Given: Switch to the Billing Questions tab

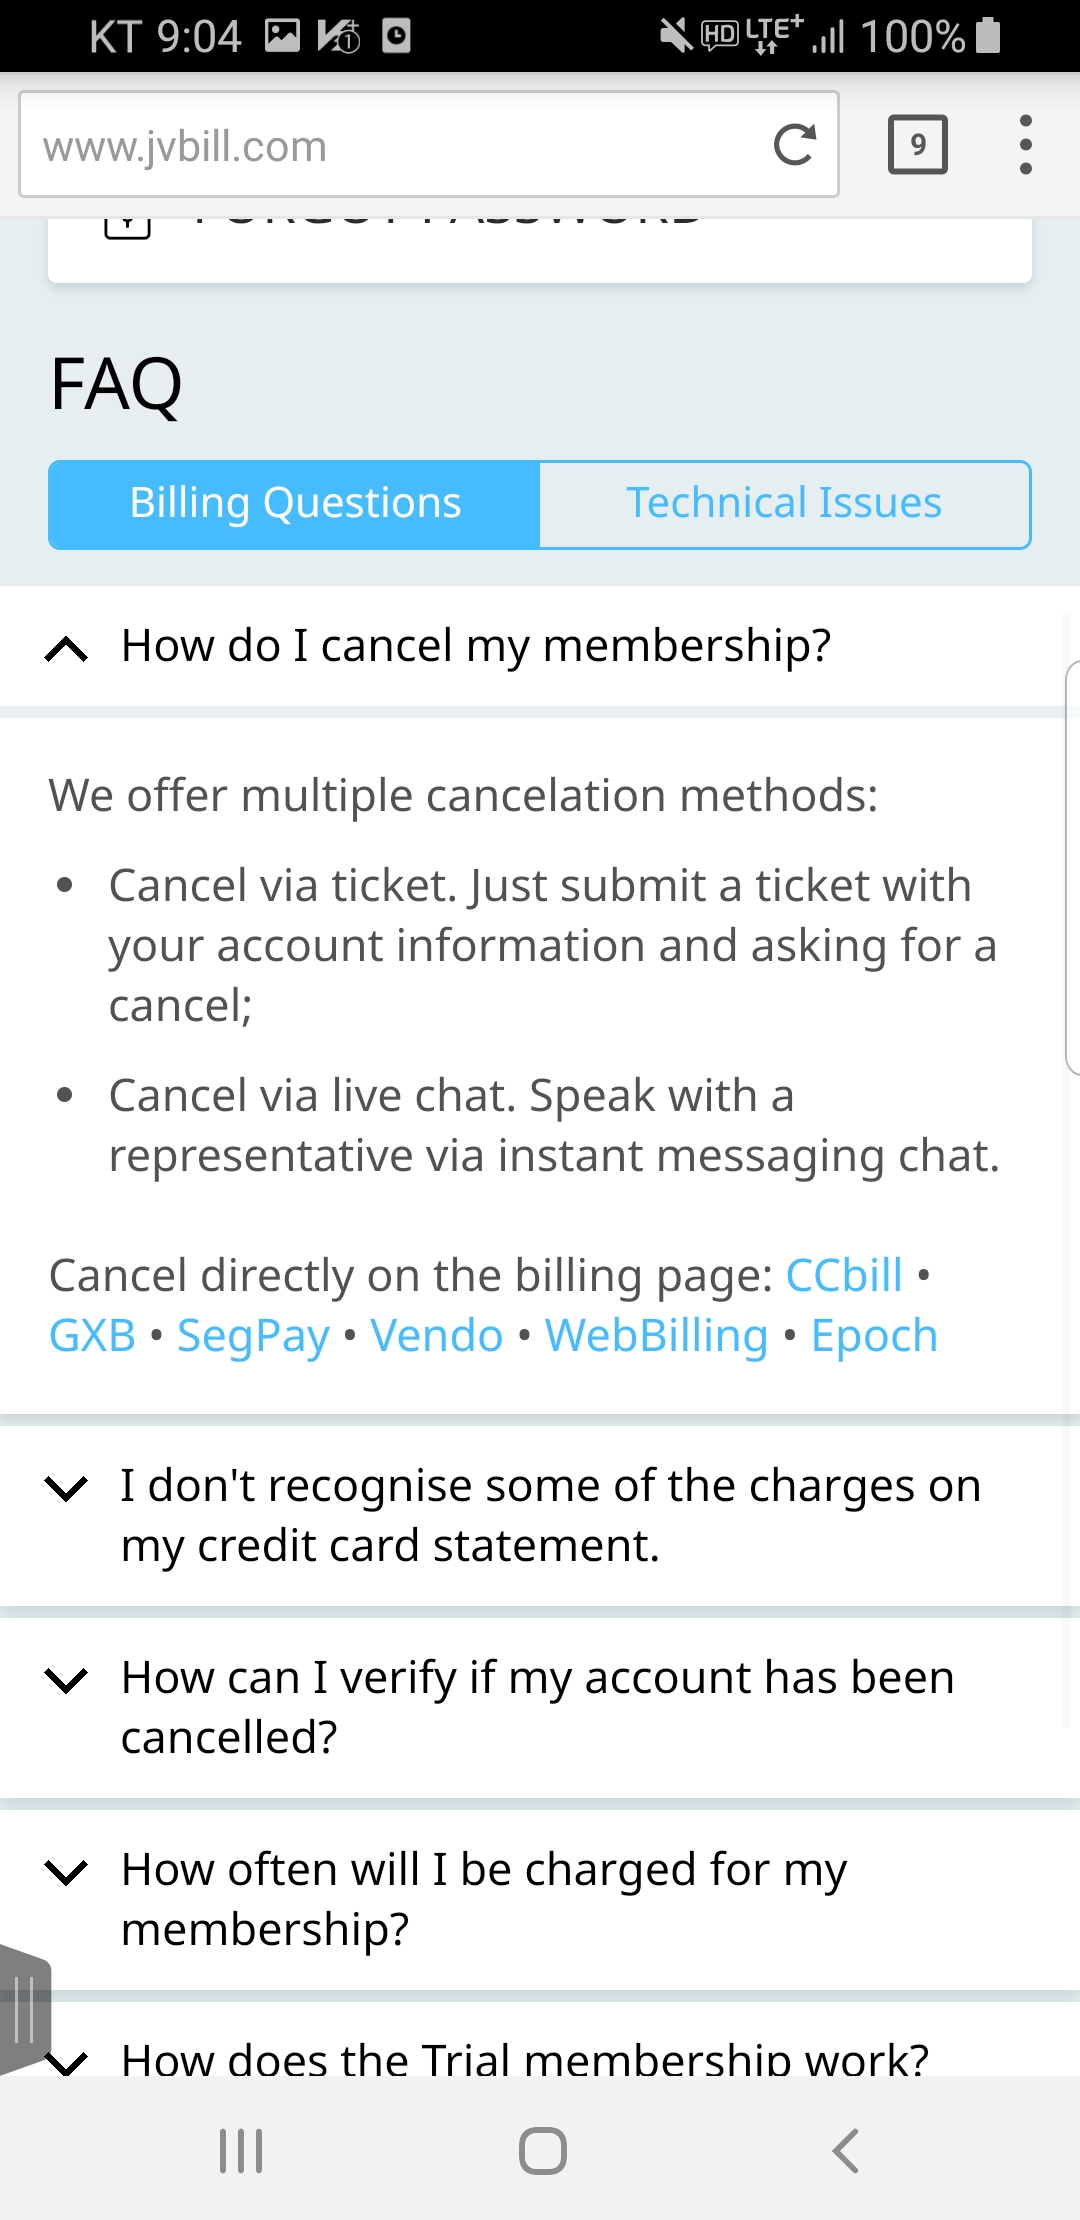Looking at the screenshot, I should [x=294, y=504].
